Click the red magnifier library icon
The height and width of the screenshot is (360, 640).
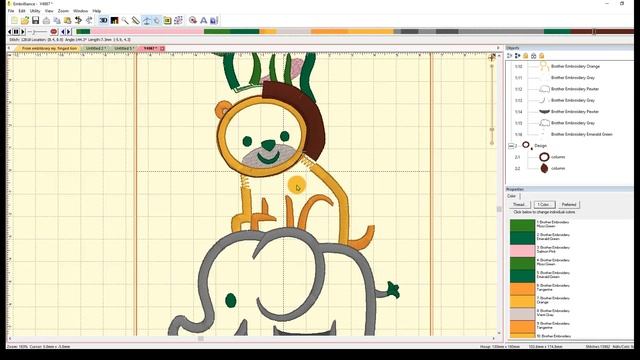click(x=193, y=20)
